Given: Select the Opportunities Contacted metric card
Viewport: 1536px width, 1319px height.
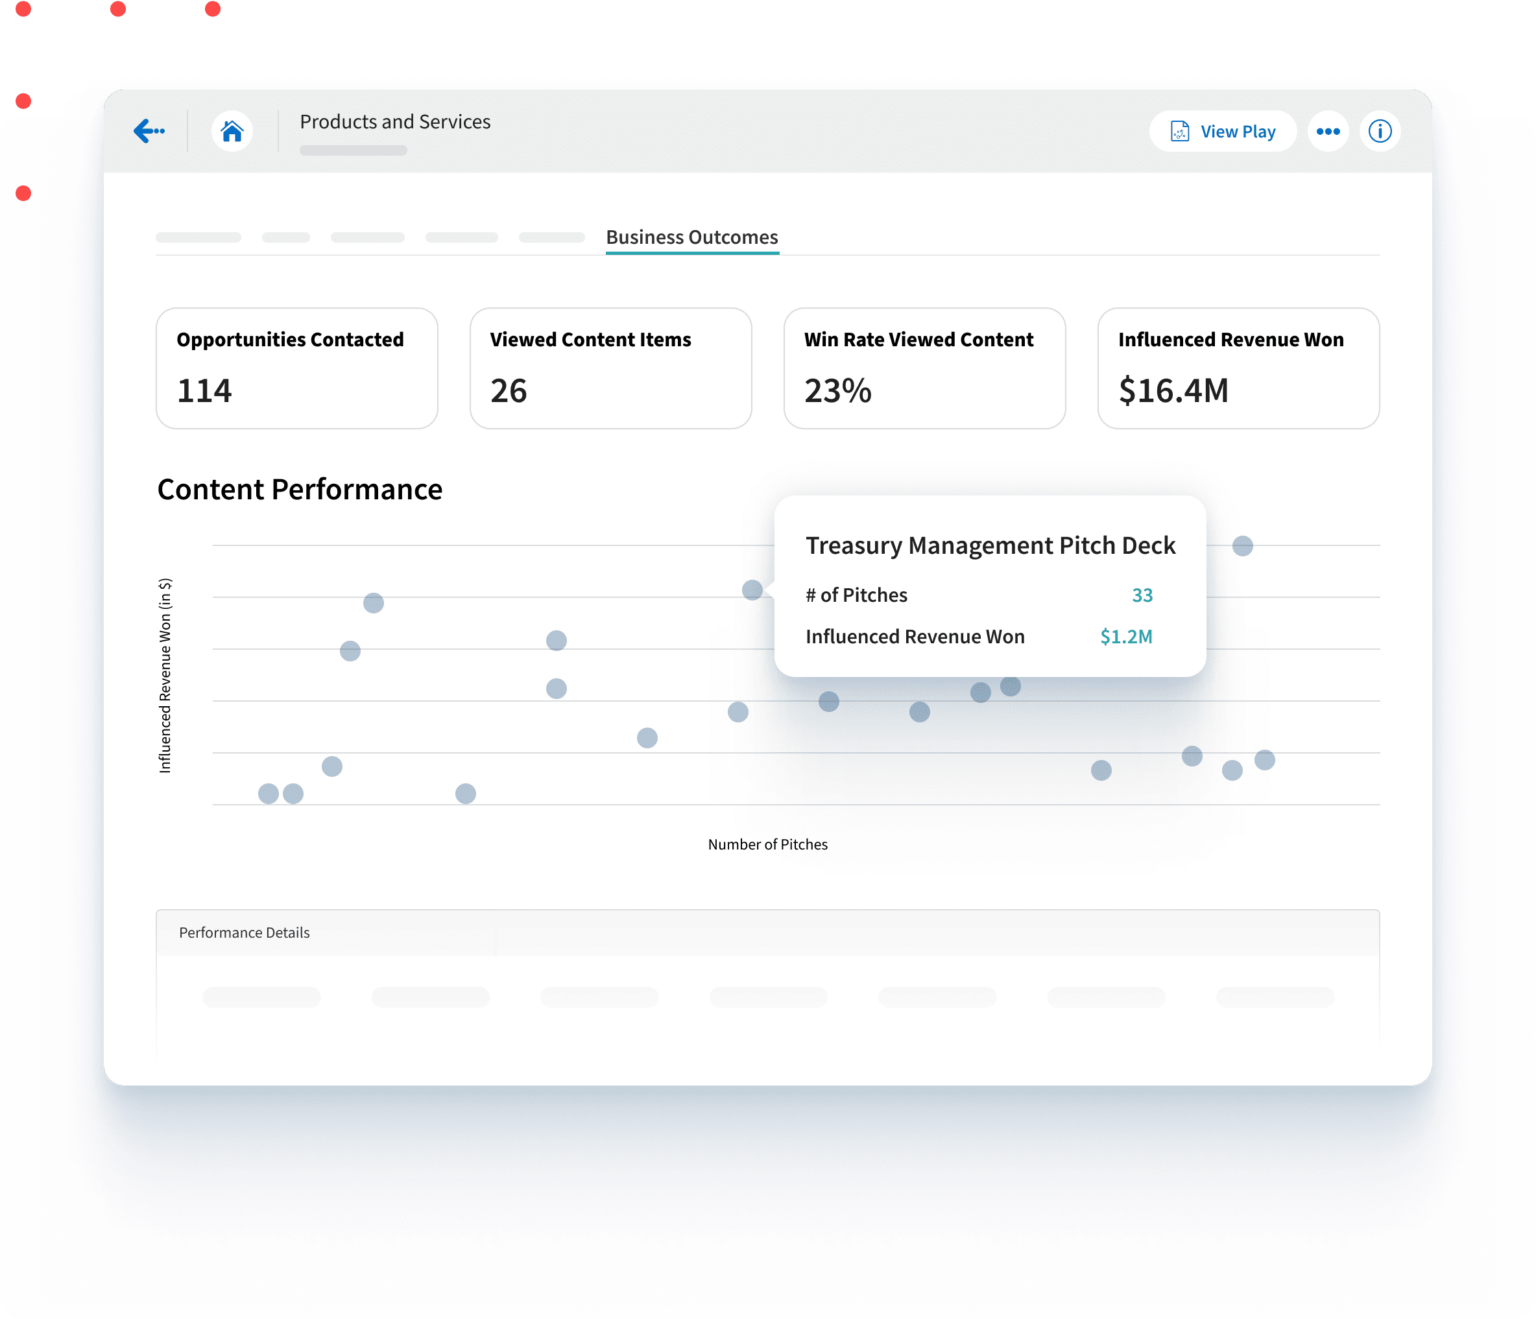Looking at the screenshot, I should tap(296, 368).
